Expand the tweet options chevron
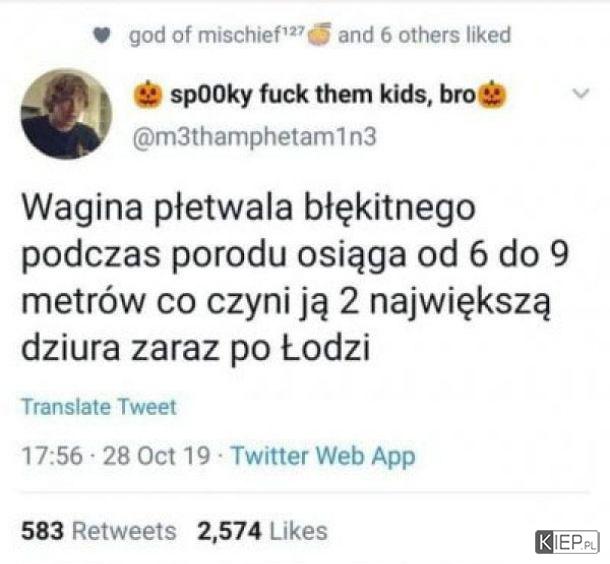The width and height of the screenshot is (610, 564). (x=580, y=93)
